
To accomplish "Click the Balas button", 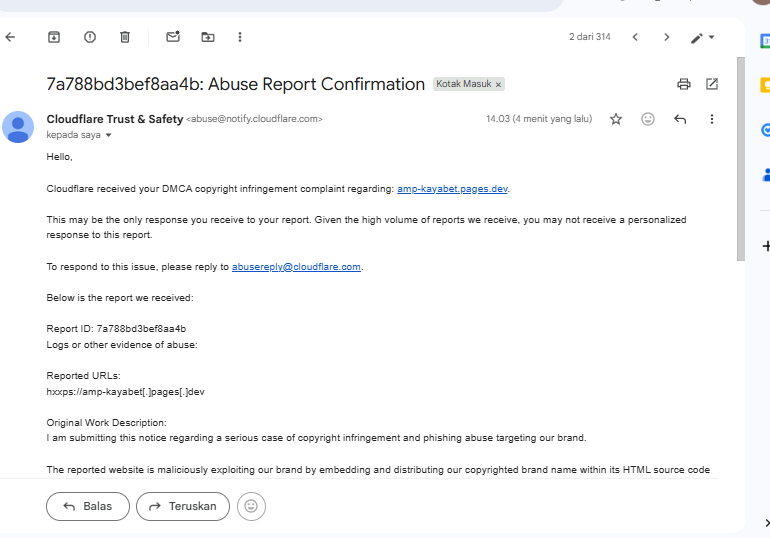I will pyautogui.click(x=87, y=506).
